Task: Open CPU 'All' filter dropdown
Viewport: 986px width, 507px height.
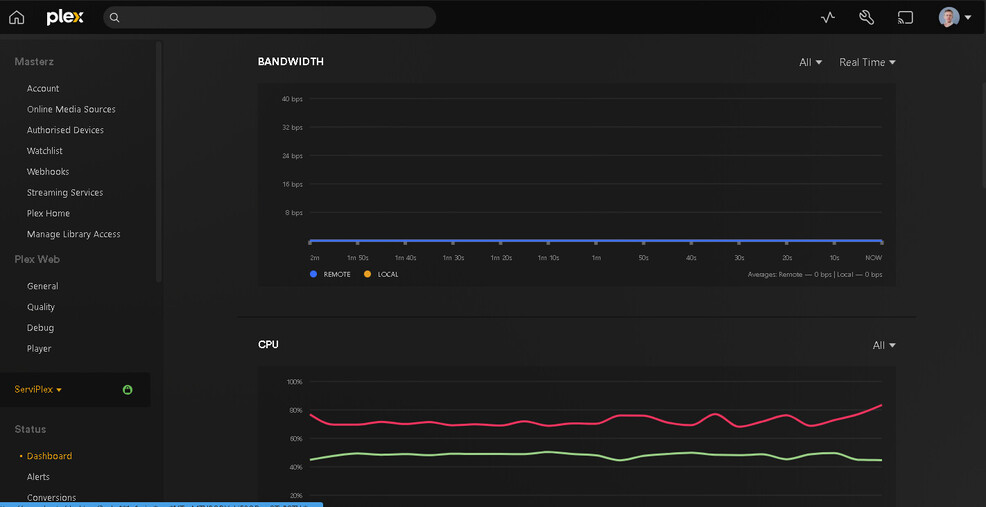Action: click(x=884, y=345)
